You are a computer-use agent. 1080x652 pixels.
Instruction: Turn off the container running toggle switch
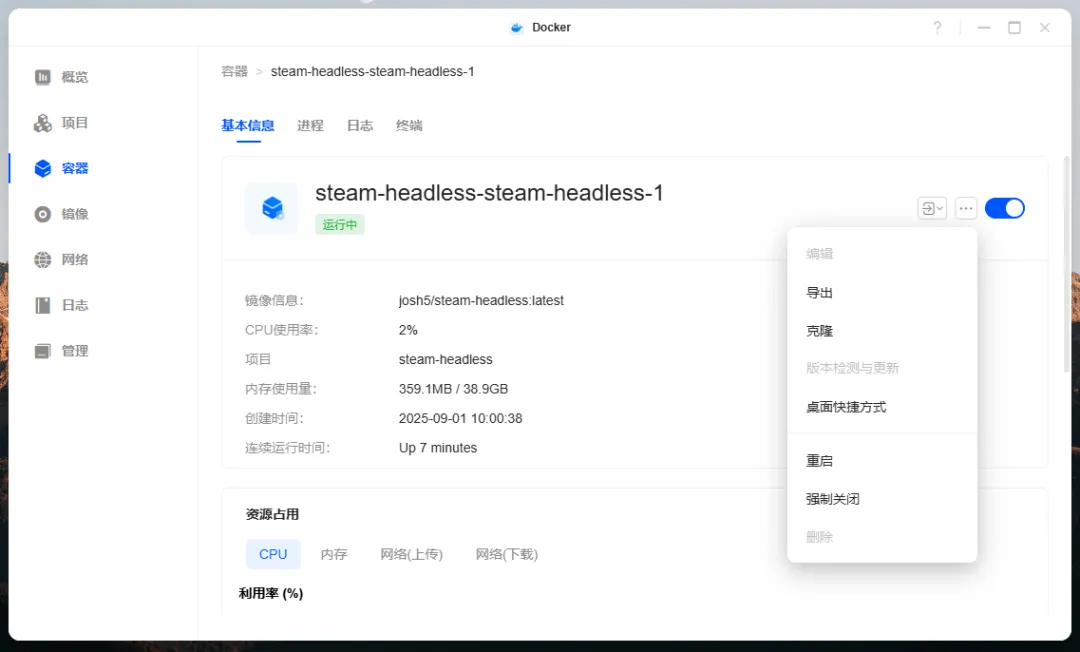tap(1005, 207)
